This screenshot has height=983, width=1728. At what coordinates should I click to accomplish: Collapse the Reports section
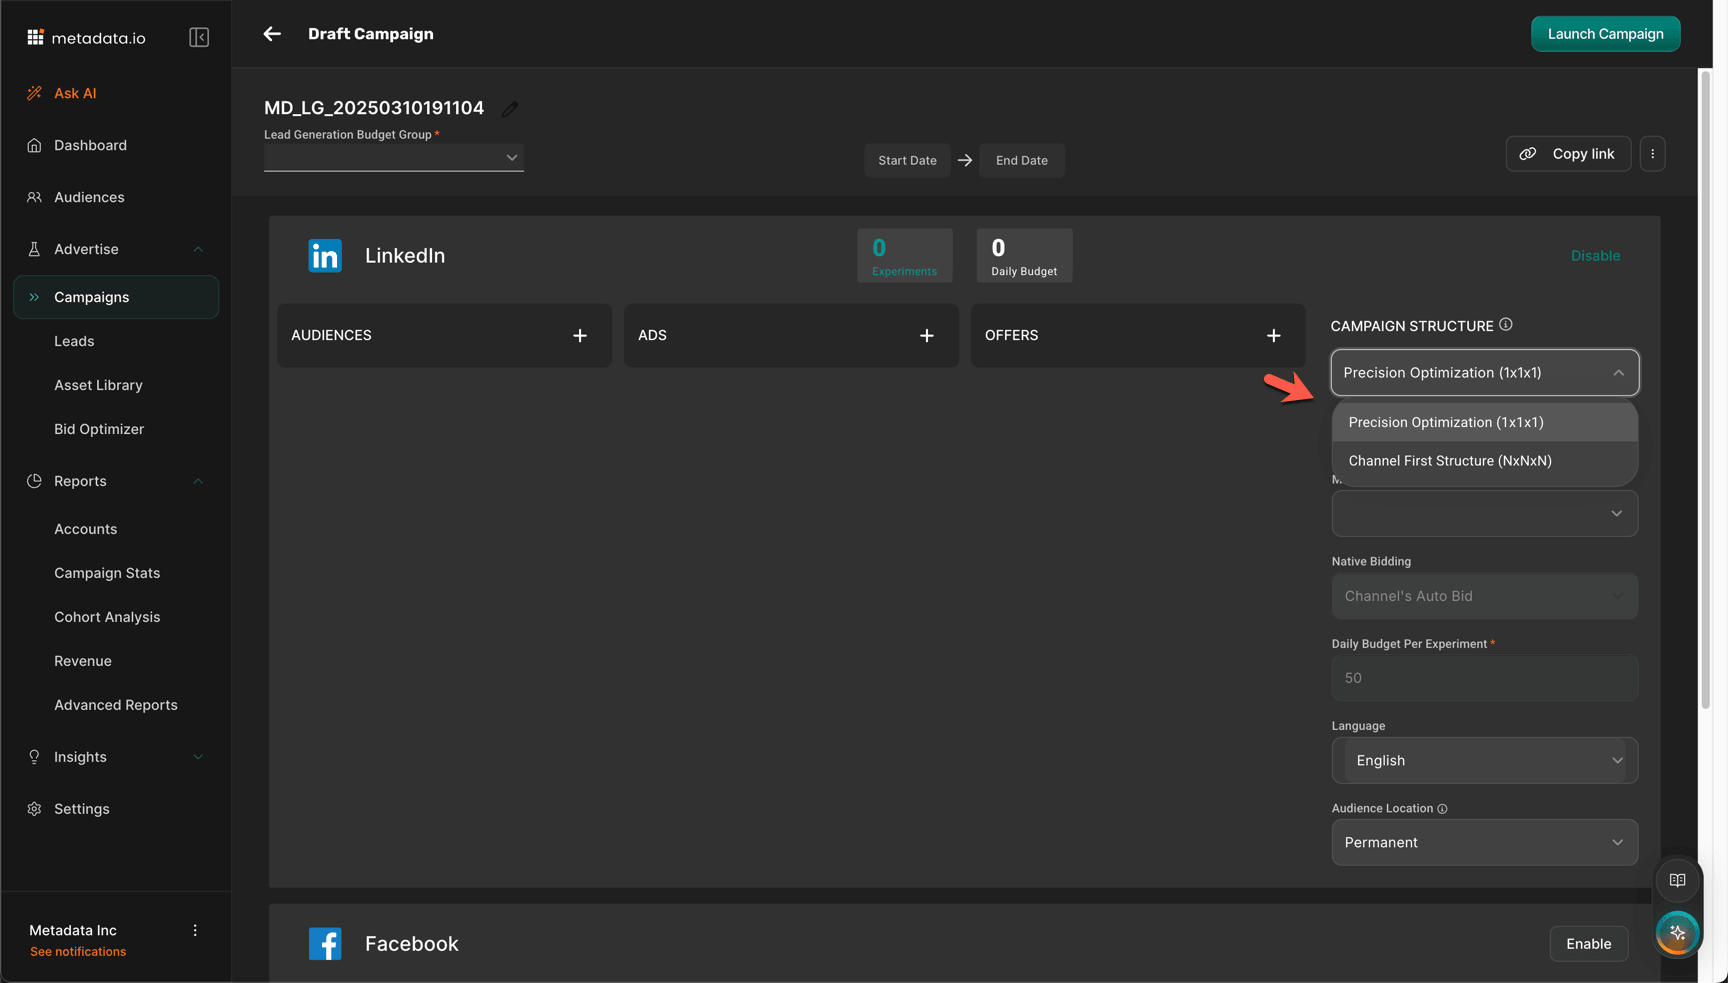tap(198, 481)
